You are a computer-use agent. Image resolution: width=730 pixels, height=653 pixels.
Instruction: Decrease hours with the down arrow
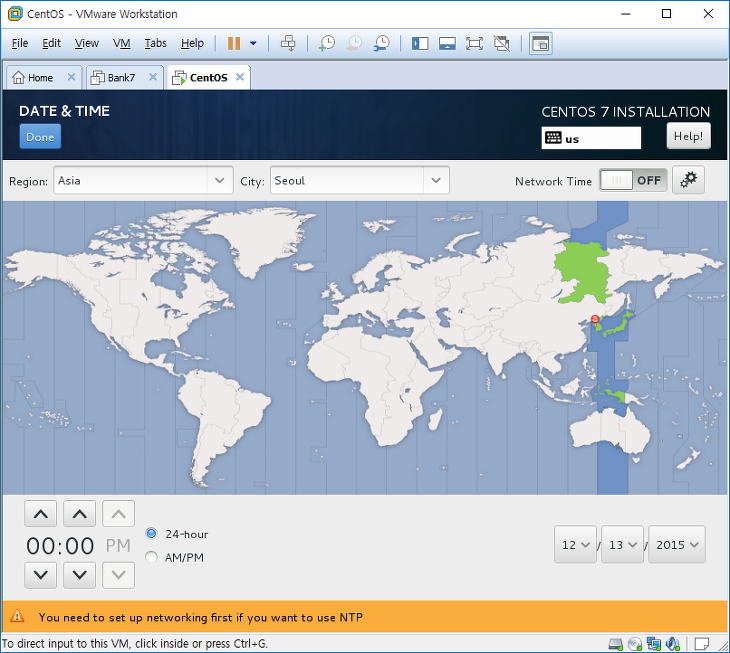click(x=41, y=575)
